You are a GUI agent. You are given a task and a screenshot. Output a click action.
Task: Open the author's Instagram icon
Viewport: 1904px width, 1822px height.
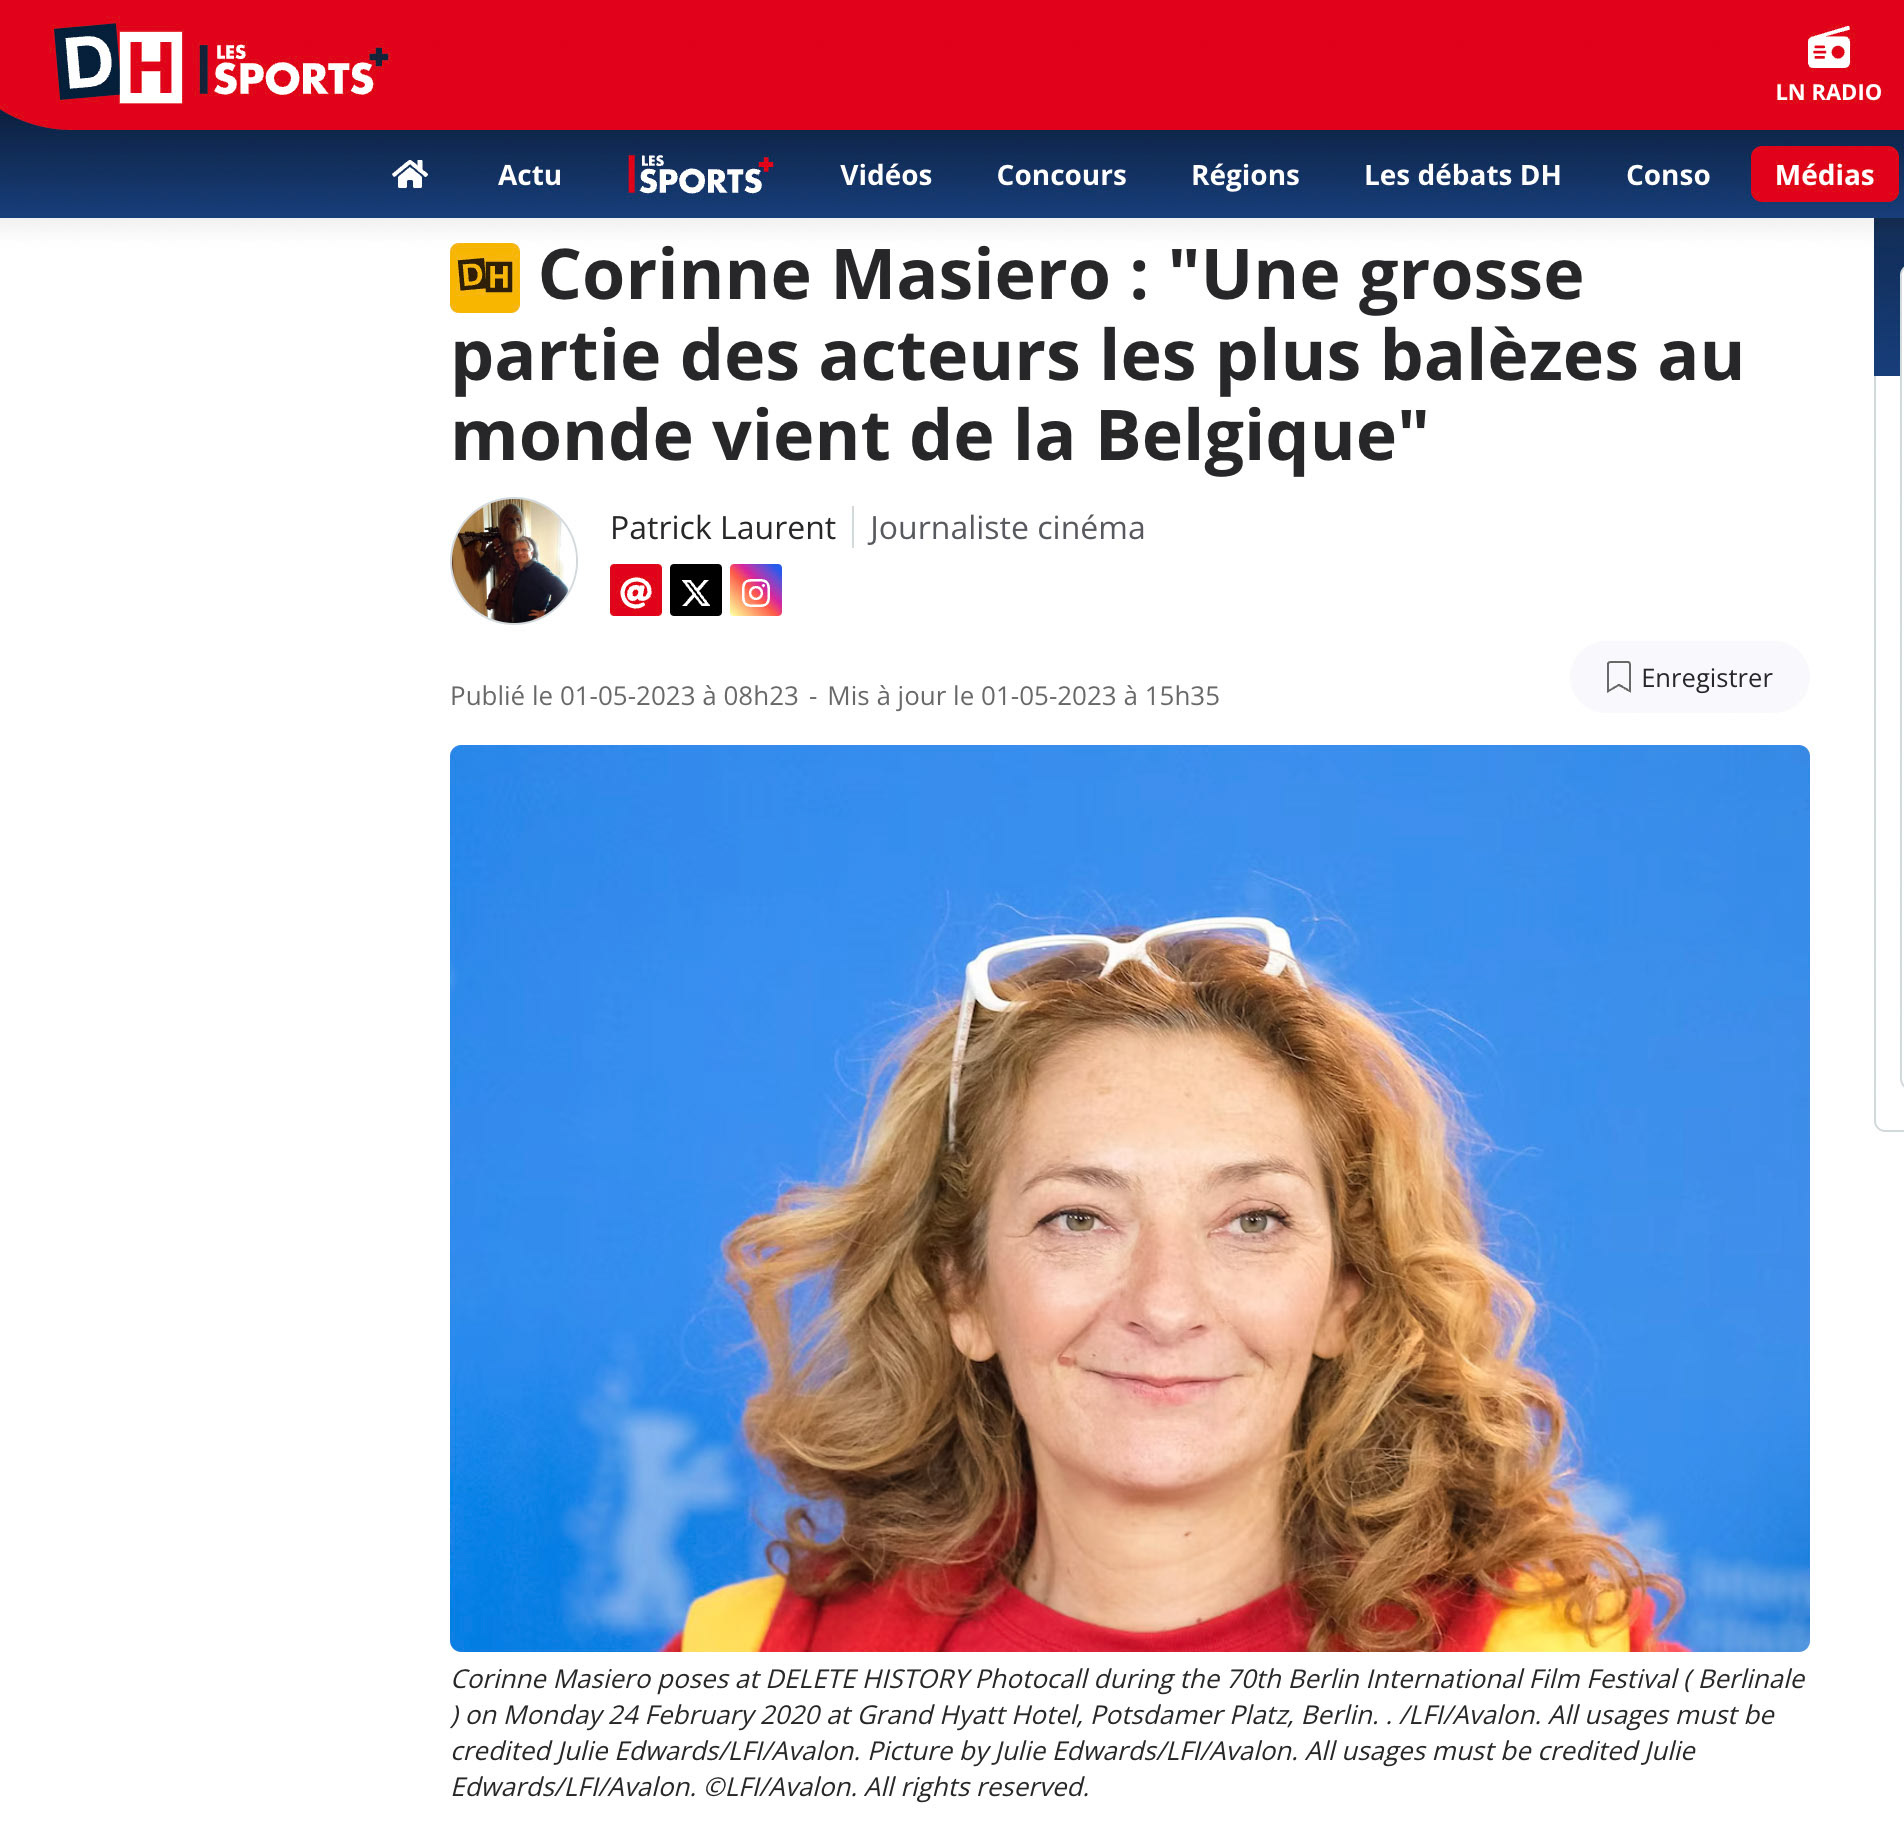click(x=756, y=590)
